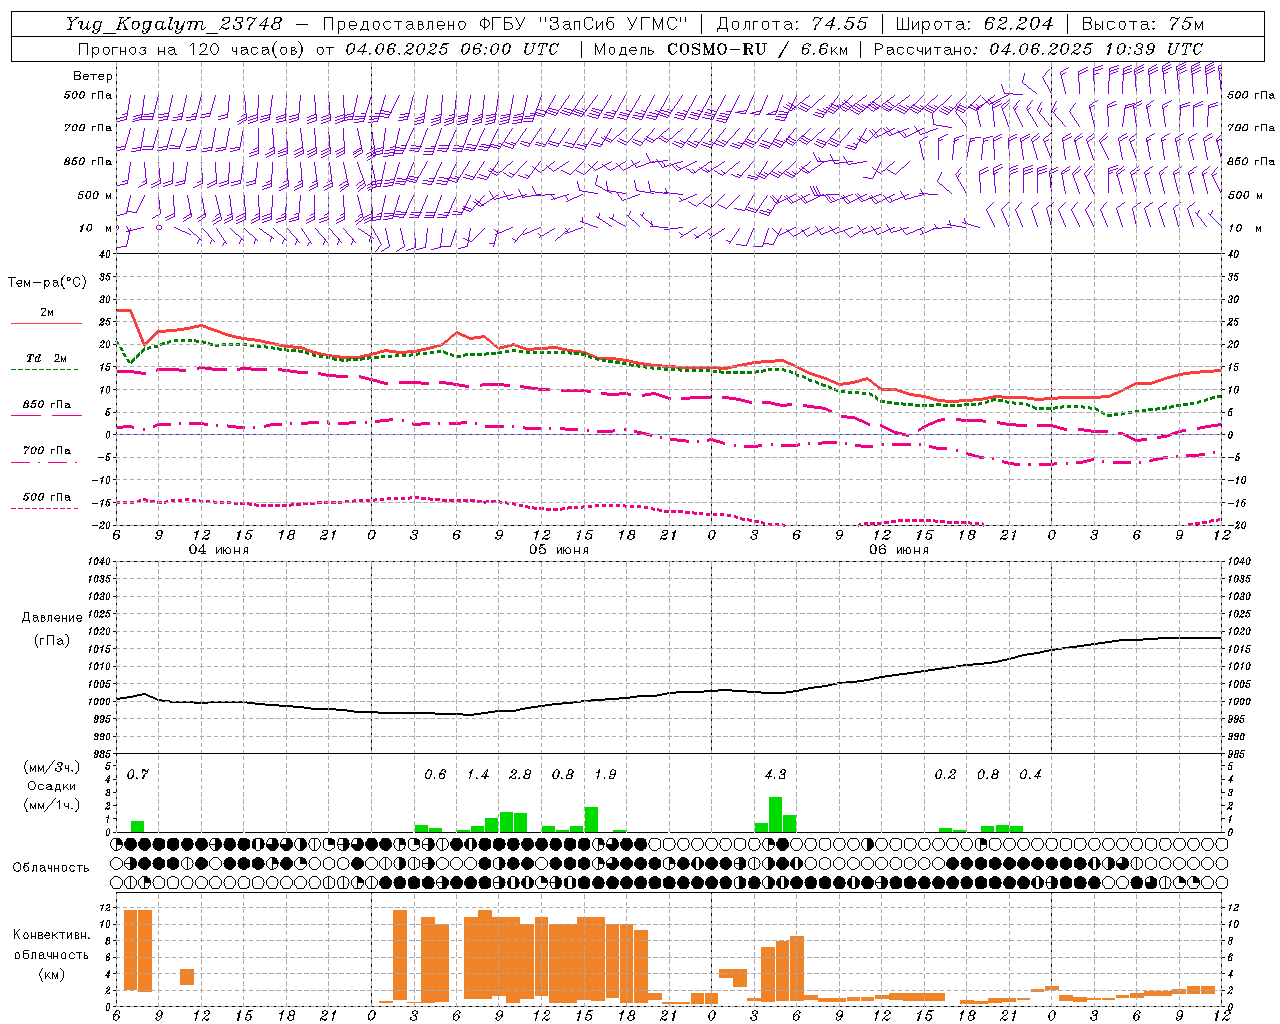Click the (мм/1ч.) unit label
1280x1024 pixels.
tap(52, 805)
